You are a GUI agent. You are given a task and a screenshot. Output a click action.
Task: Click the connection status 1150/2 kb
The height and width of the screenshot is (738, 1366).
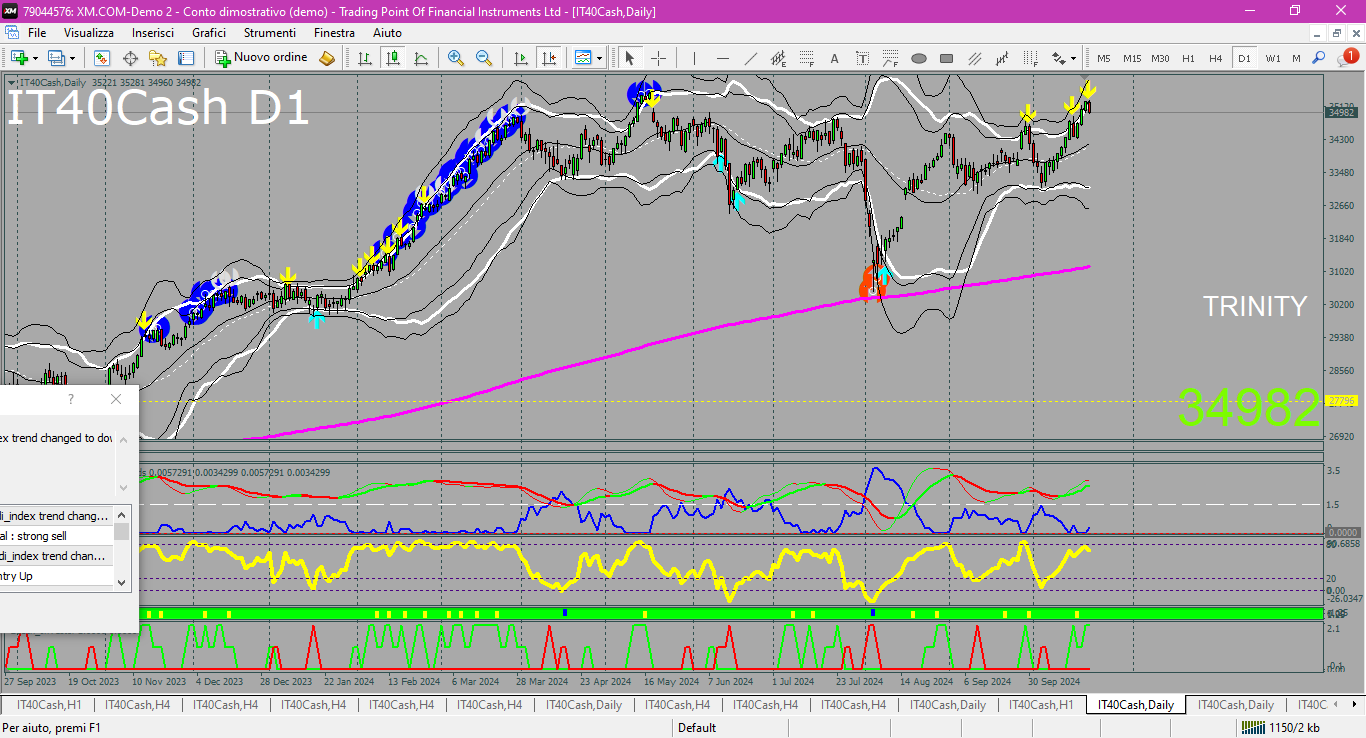coord(1280,728)
